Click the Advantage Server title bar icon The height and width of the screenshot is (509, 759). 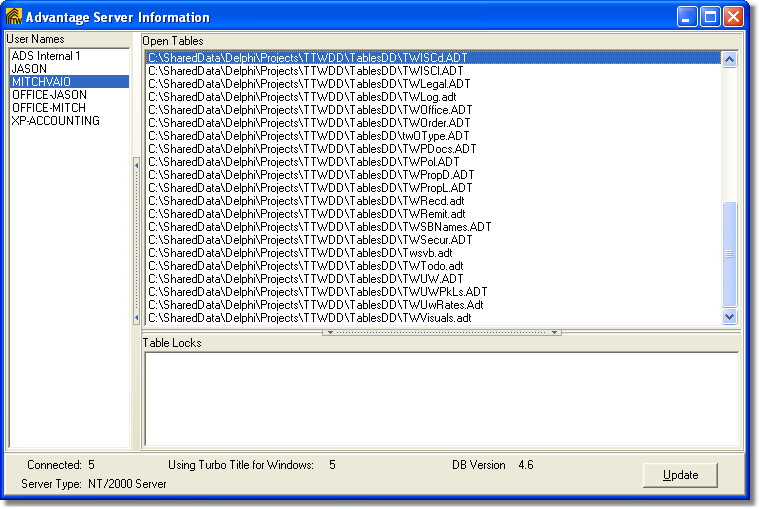tap(14, 16)
